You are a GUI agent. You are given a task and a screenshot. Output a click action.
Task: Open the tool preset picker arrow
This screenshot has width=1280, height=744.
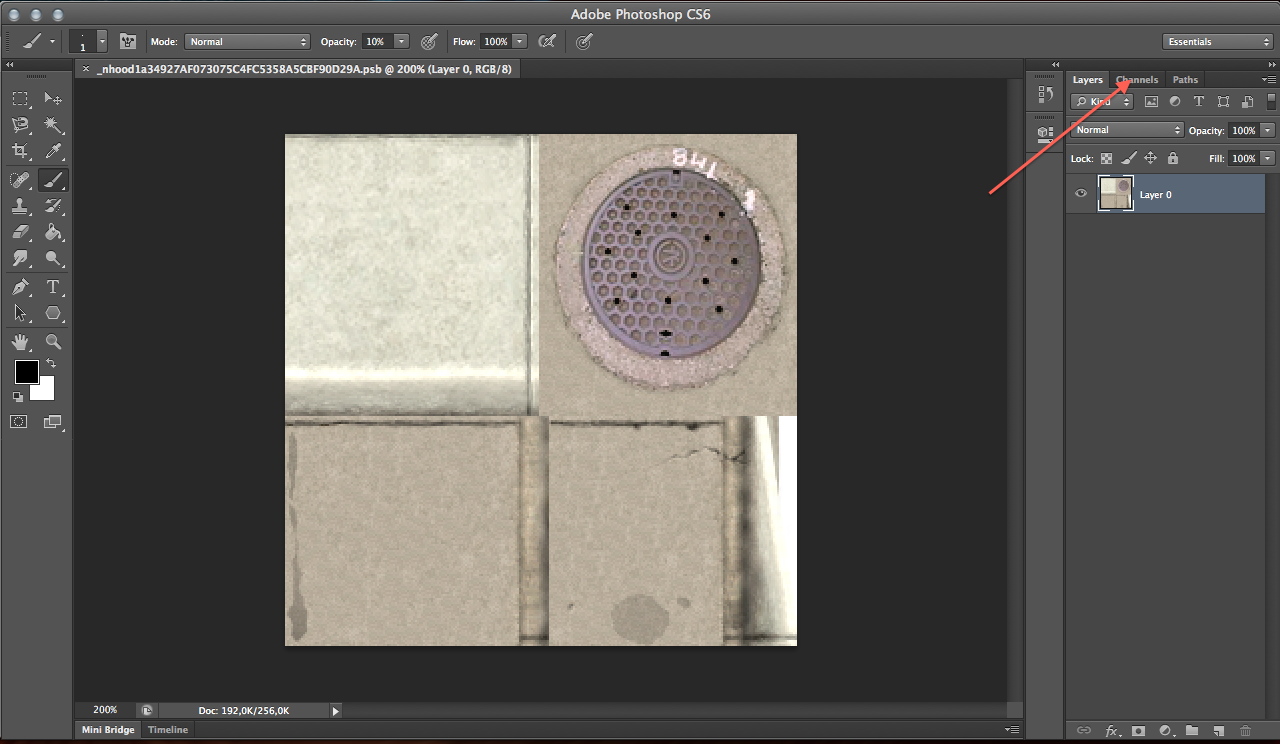click(52, 41)
